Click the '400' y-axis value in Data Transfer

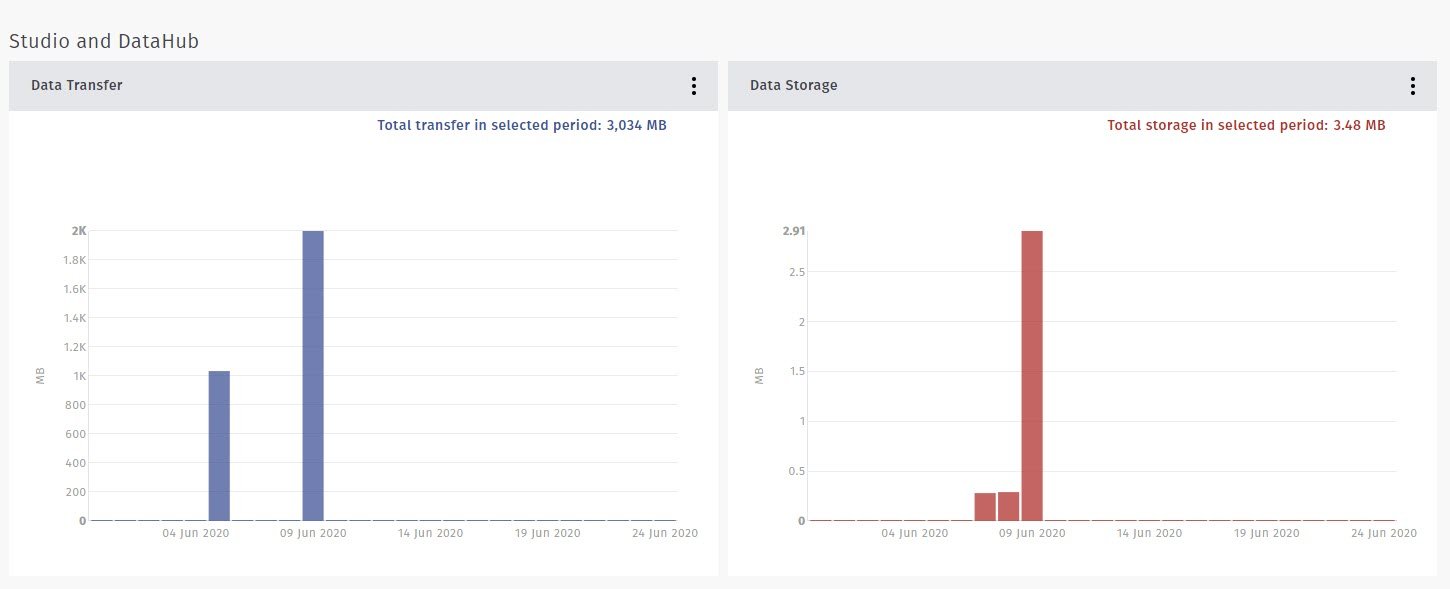coord(76,463)
